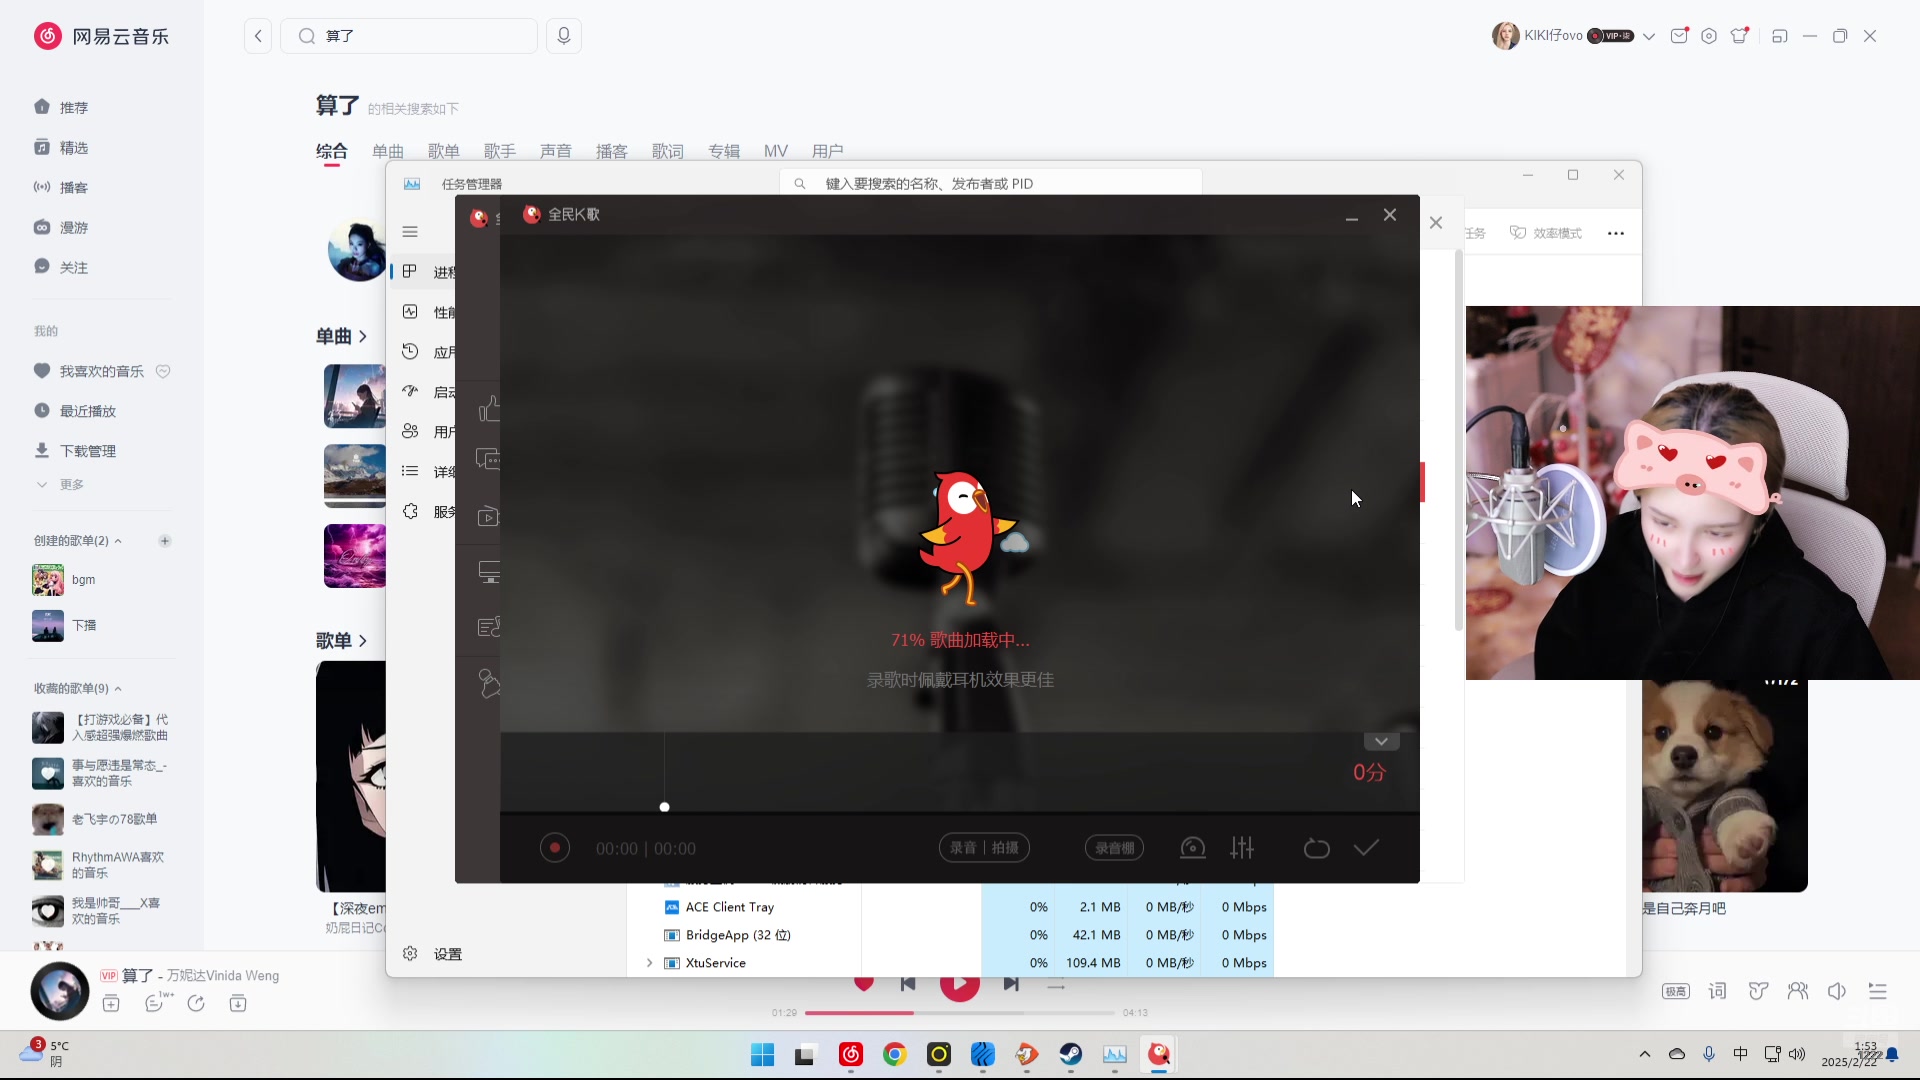Expand the 更多 sidebar section
1920x1080 pixels.
[x=61, y=484]
